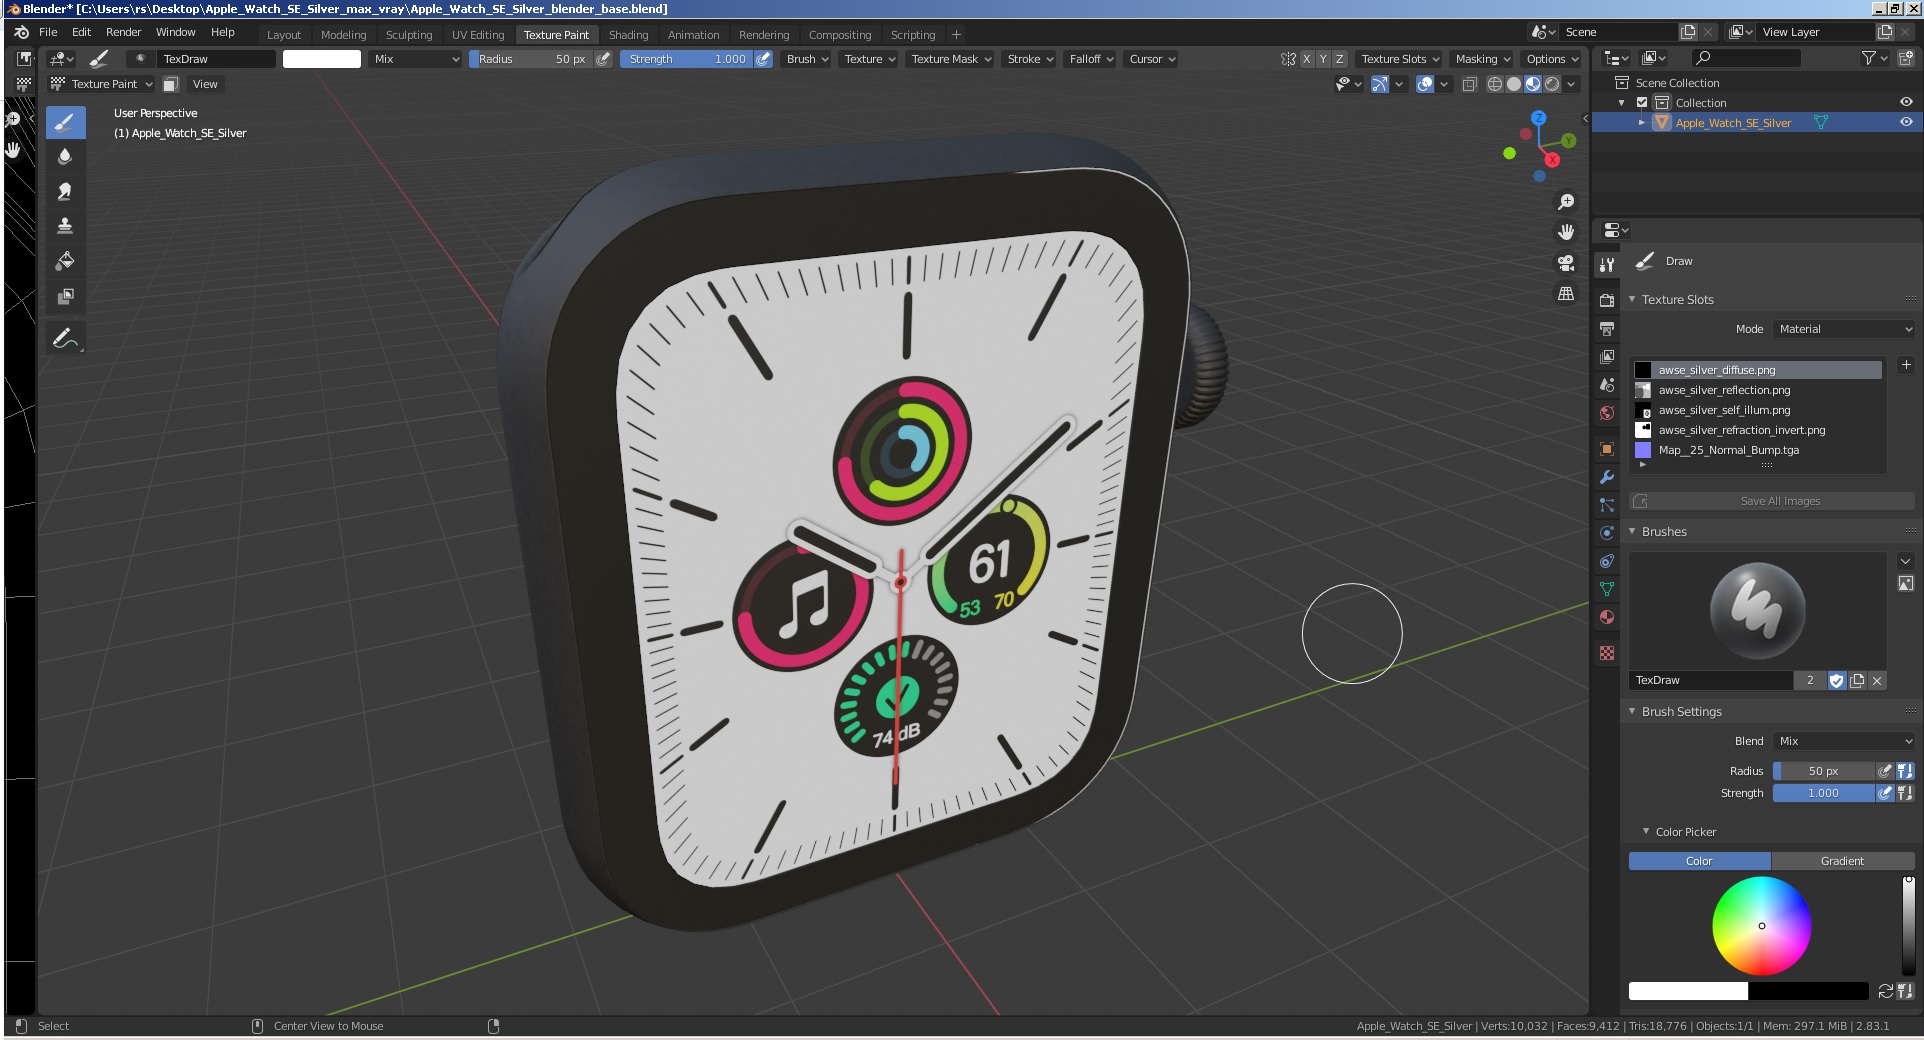Open the Options popover
Screen dimensions: 1924x1040
(1551, 59)
